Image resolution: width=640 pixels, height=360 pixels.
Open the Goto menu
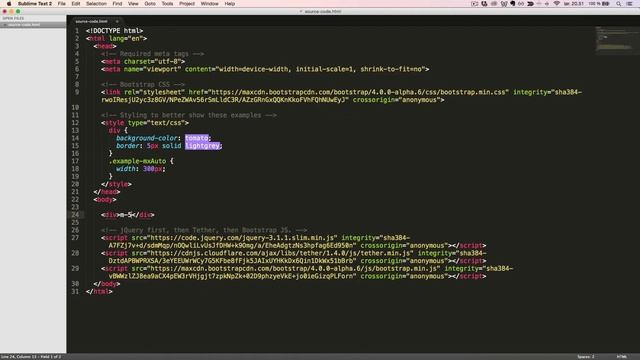[150, 4]
